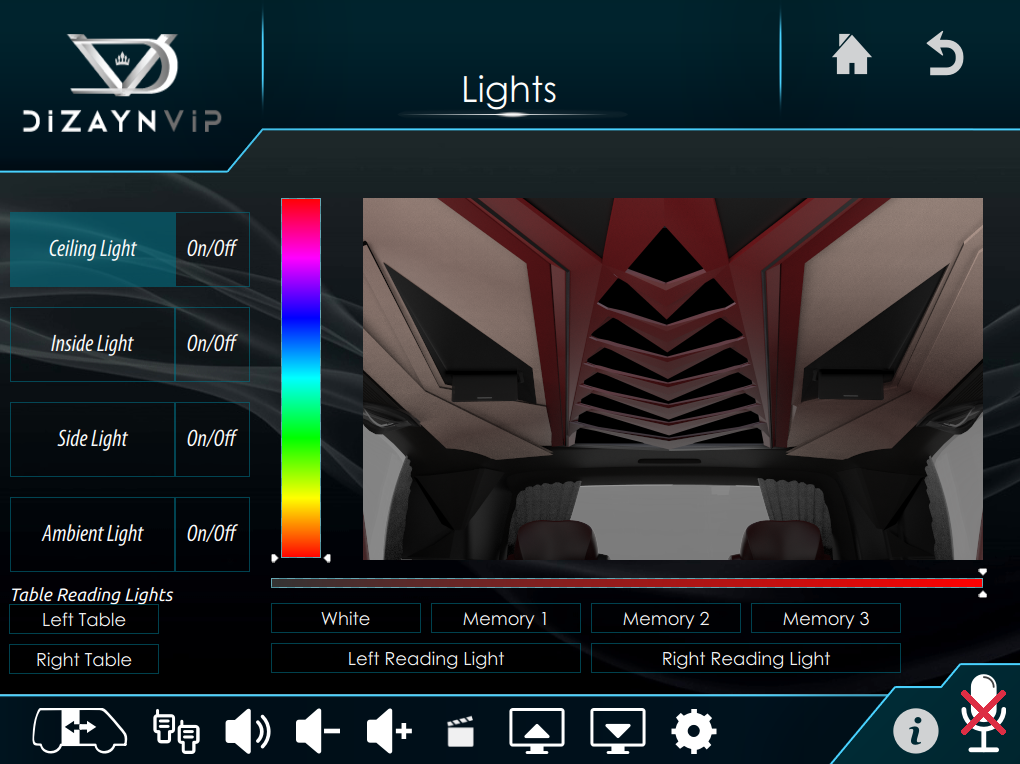The height and width of the screenshot is (764, 1020).
Task: Click the volume up icon
Action: [389, 732]
